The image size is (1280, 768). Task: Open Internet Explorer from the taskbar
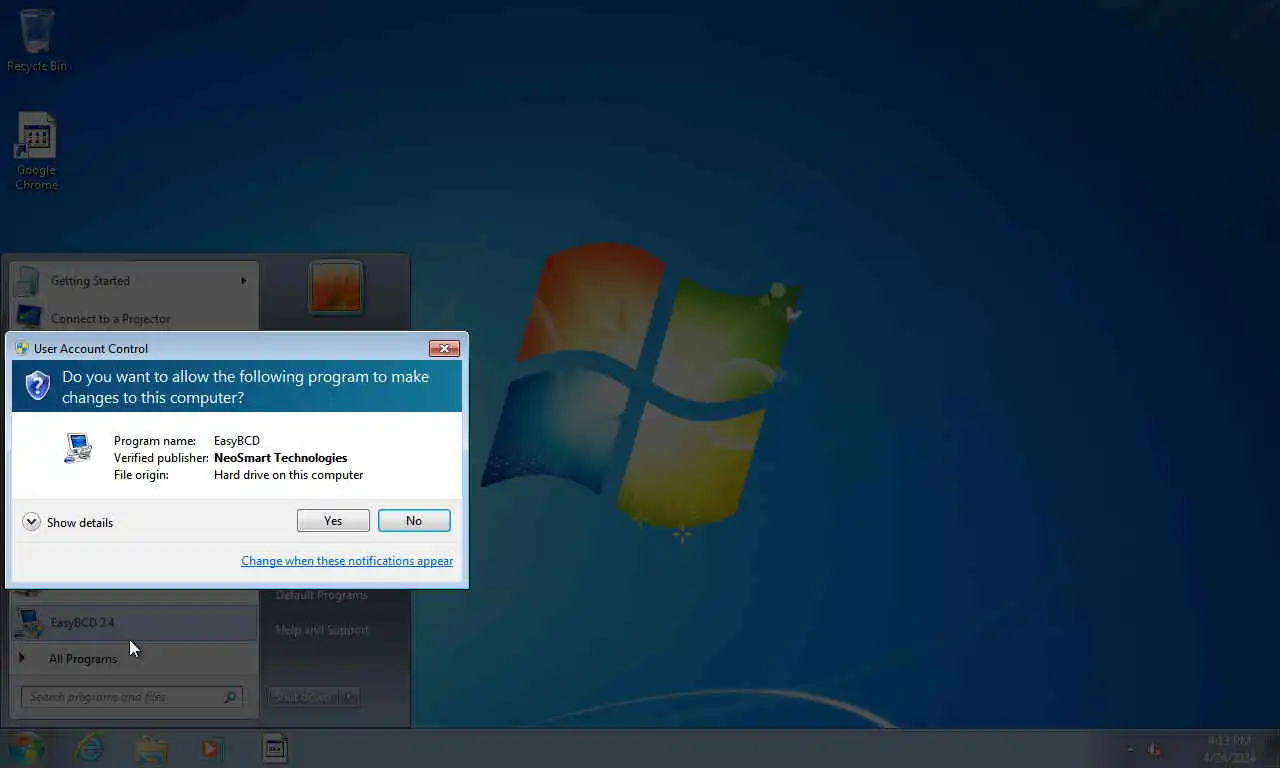click(x=90, y=748)
